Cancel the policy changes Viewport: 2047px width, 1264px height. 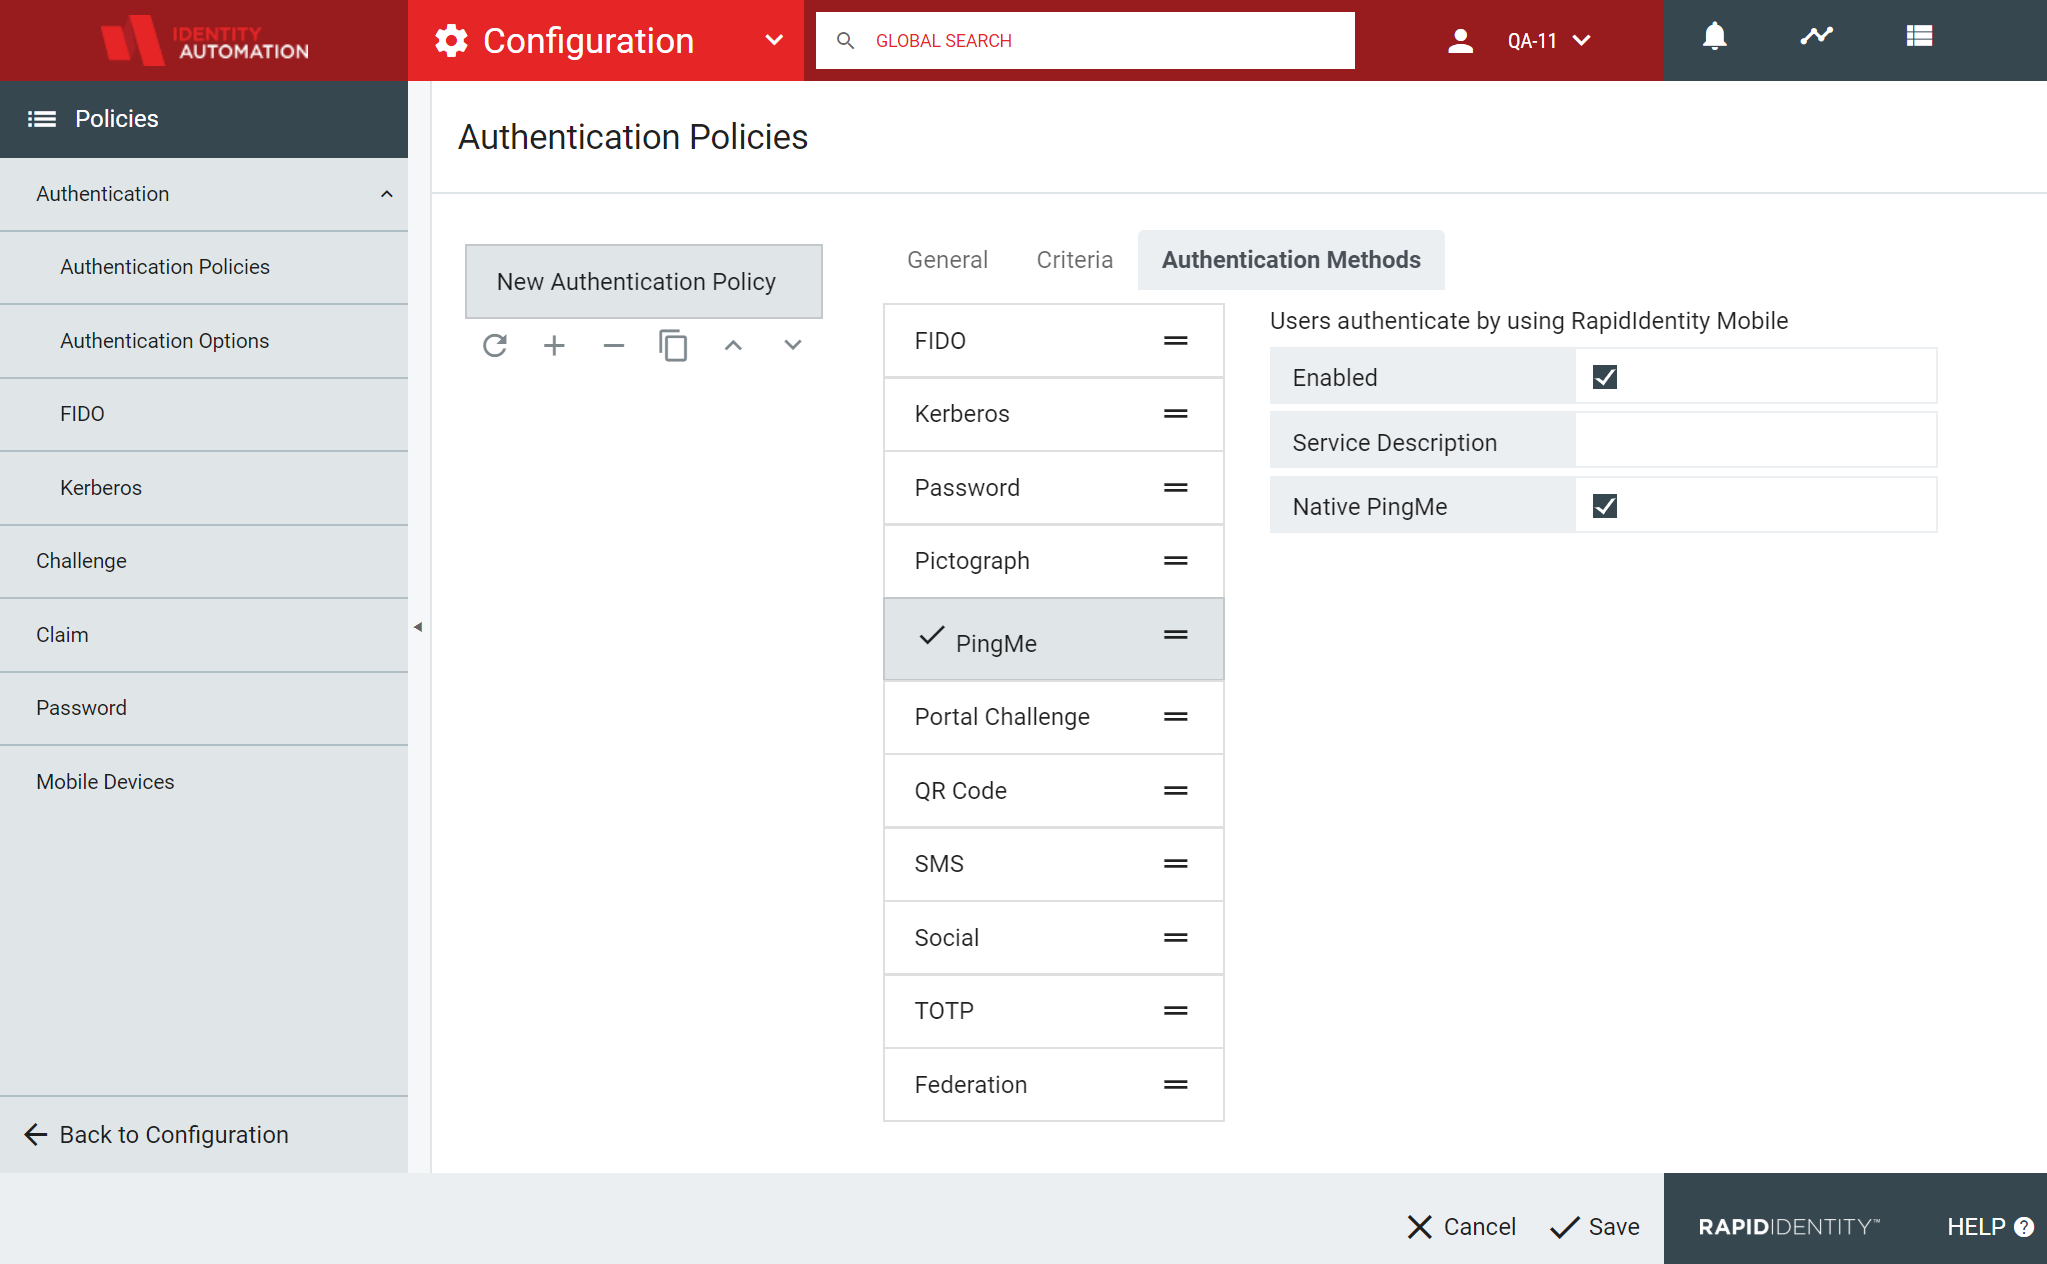coord(1461,1227)
